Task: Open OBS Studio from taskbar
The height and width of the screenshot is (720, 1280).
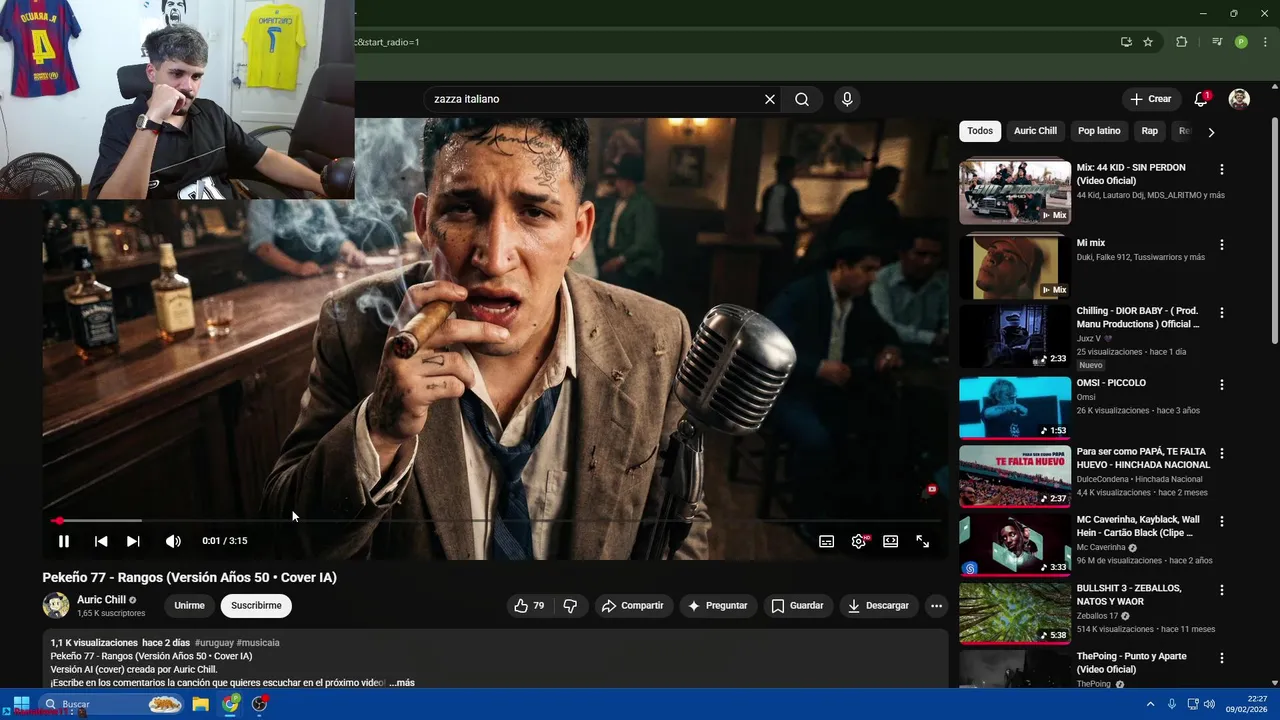Action: (x=260, y=704)
